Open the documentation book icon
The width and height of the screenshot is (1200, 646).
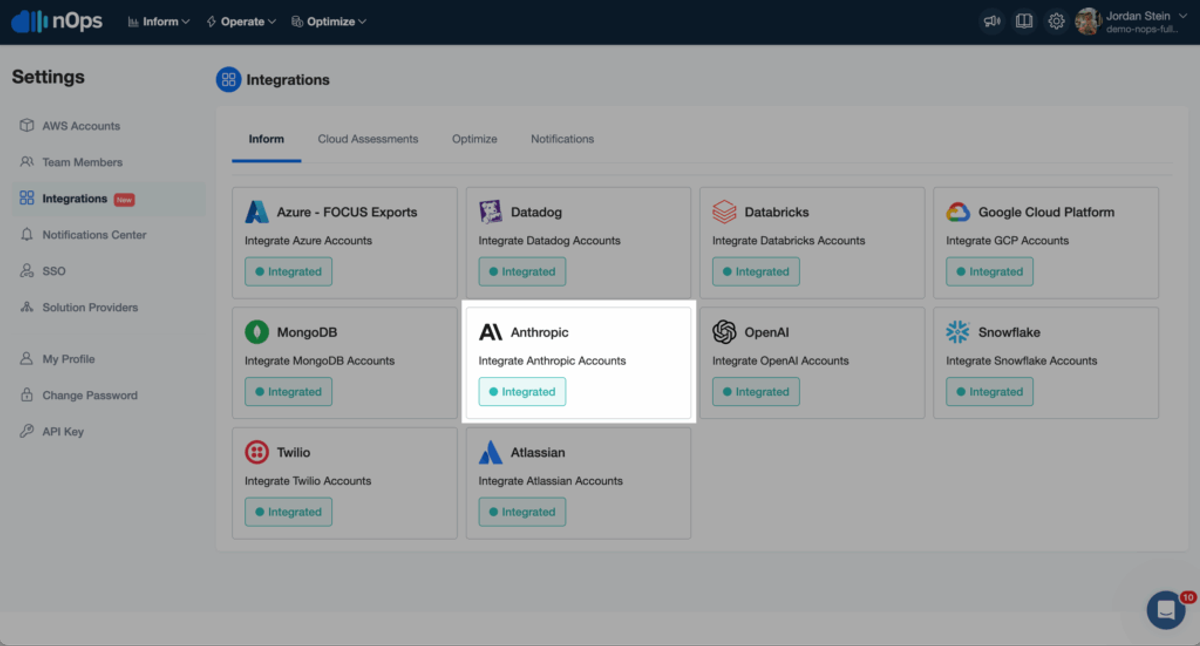[1023, 21]
